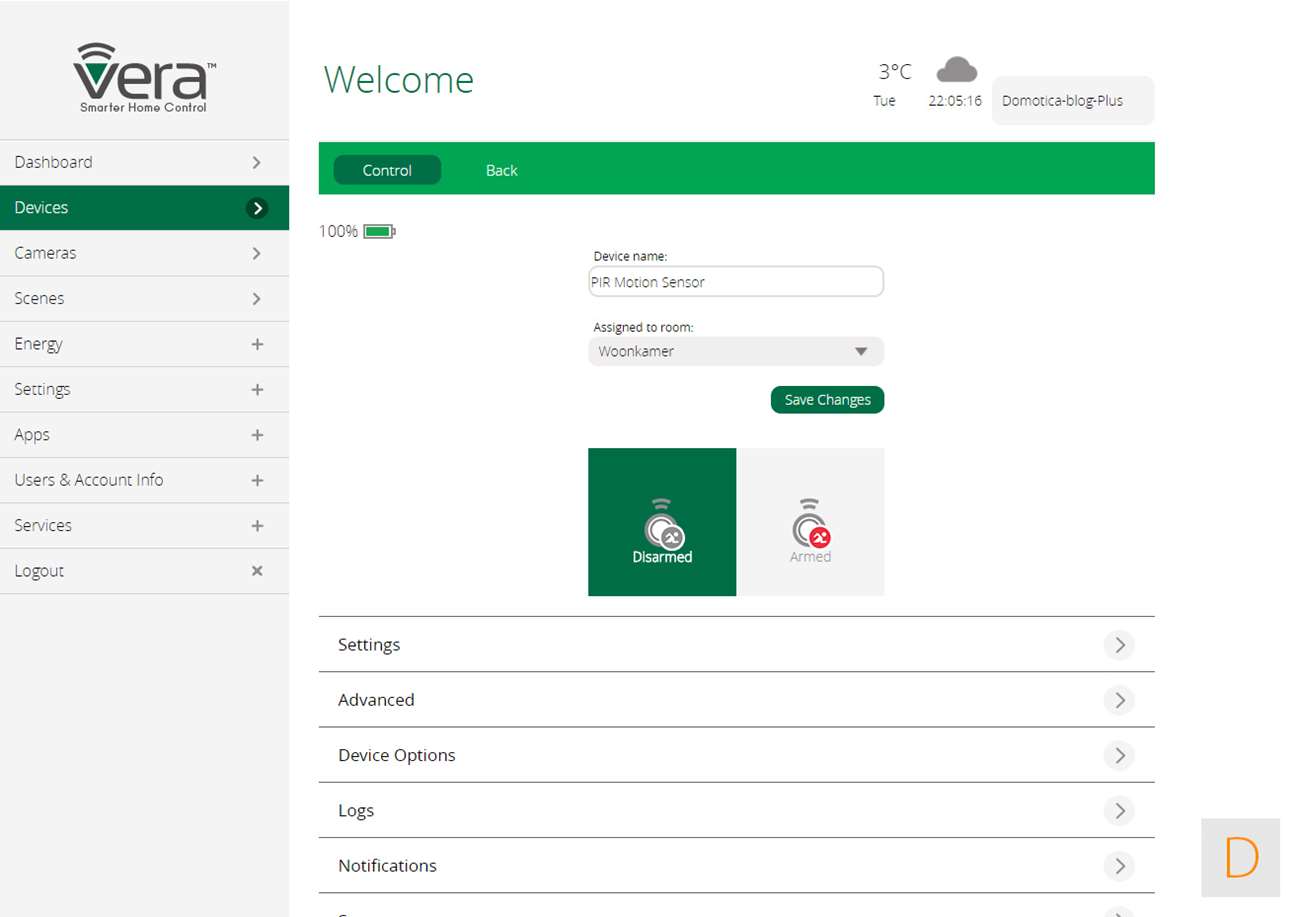Click the orange D badge icon
Viewport: 1300px width, 917px height.
click(1240, 857)
